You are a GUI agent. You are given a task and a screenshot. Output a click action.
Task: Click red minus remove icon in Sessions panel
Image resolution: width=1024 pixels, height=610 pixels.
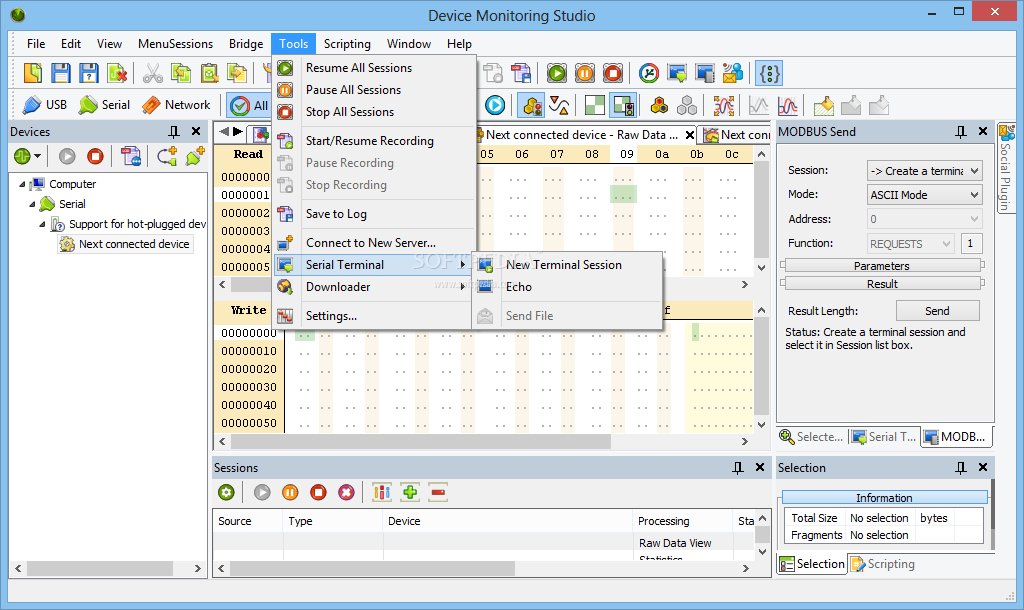438,492
